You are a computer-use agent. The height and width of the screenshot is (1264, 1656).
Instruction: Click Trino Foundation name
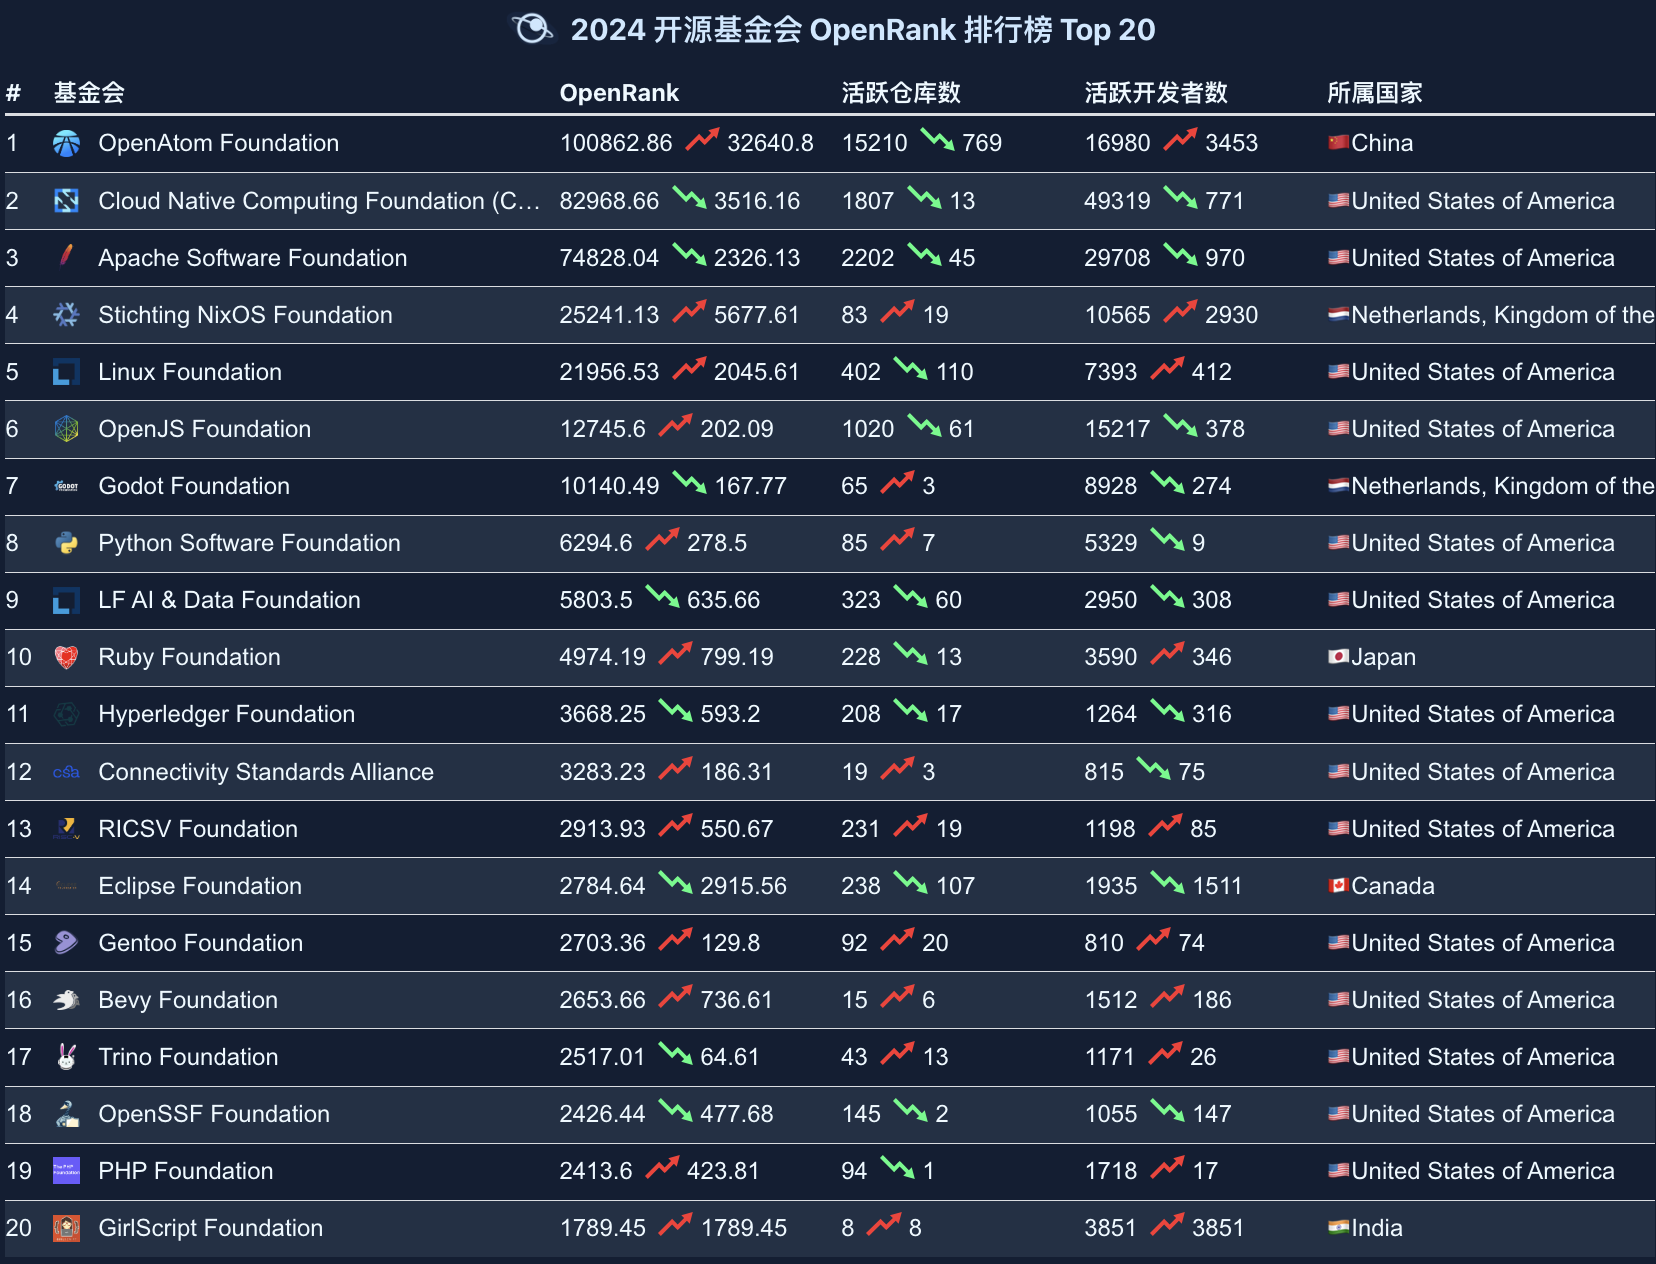188,1057
